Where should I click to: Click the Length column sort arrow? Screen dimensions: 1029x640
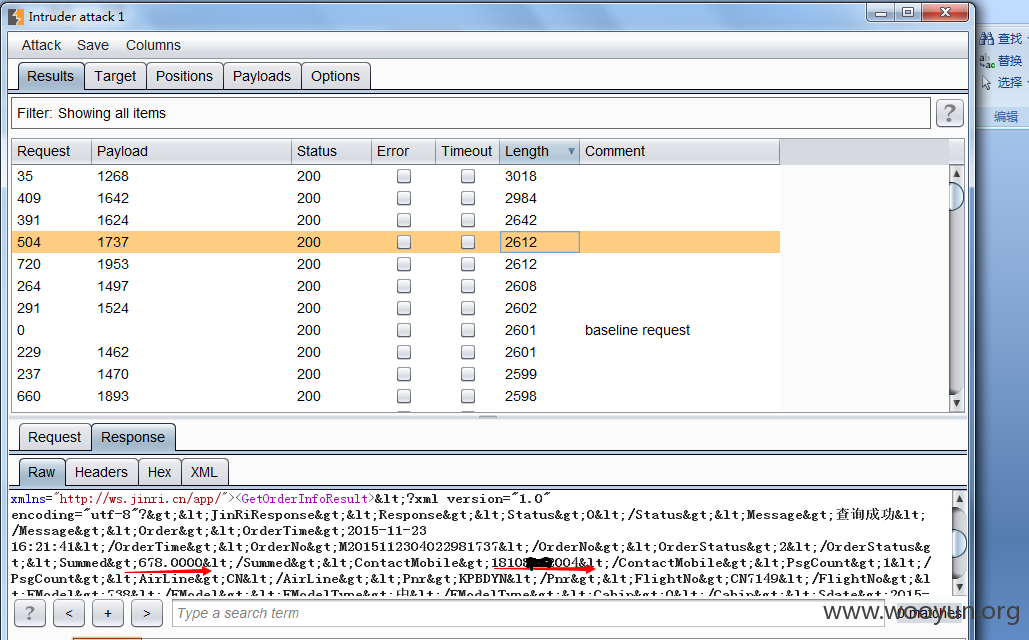571,152
